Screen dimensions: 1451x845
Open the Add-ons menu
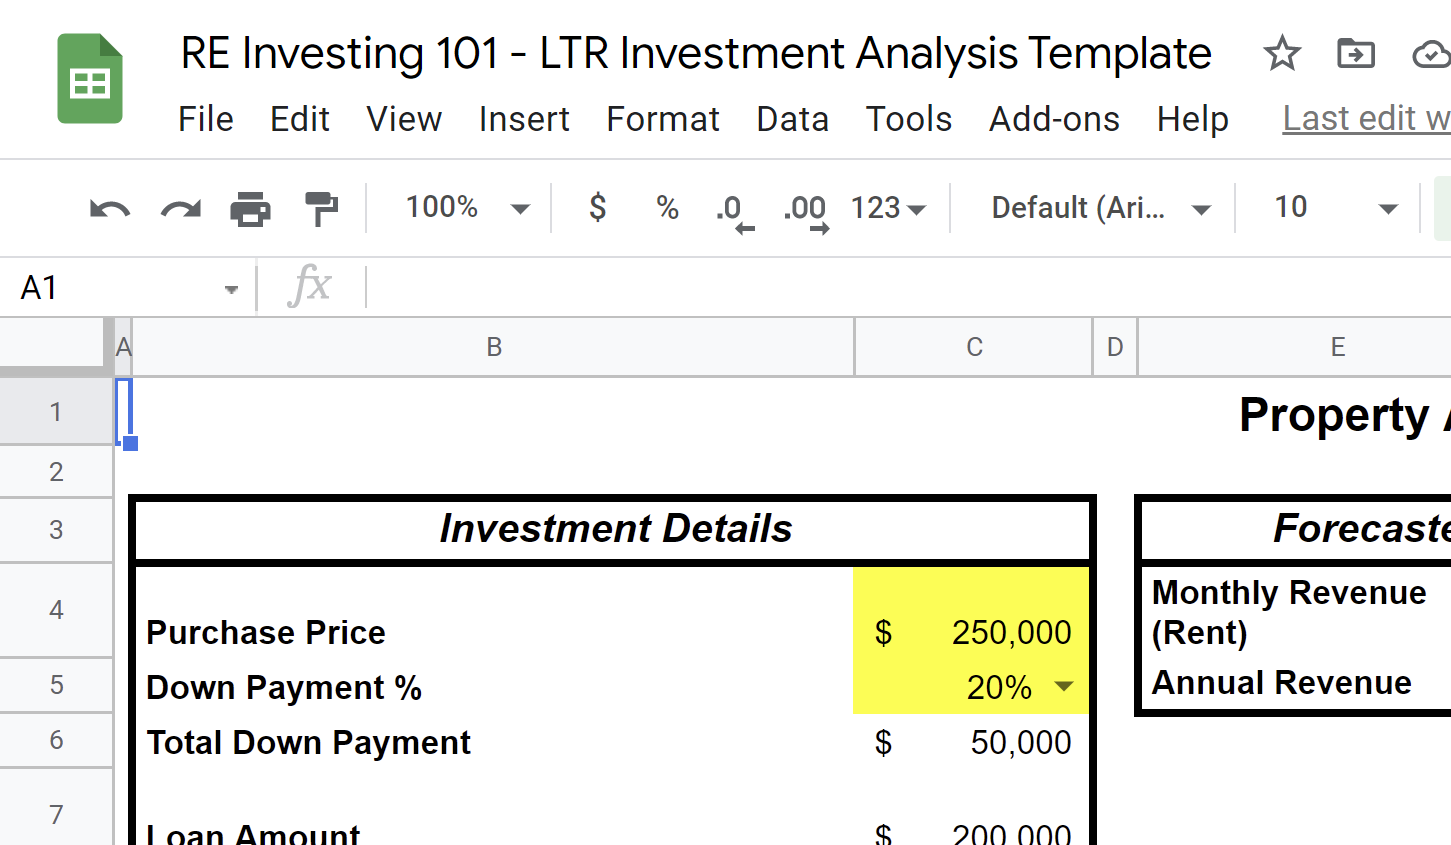coord(1054,119)
